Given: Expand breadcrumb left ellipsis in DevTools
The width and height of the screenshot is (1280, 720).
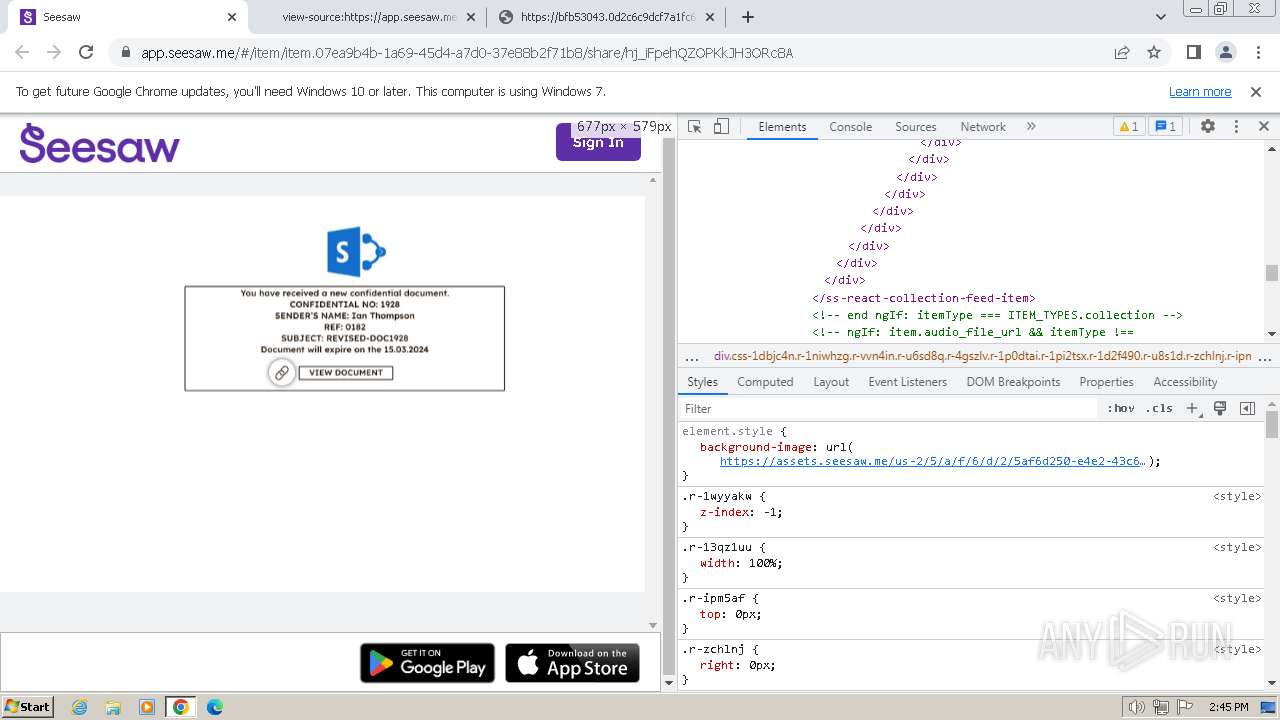Looking at the screenshot, I should (691, 357).
